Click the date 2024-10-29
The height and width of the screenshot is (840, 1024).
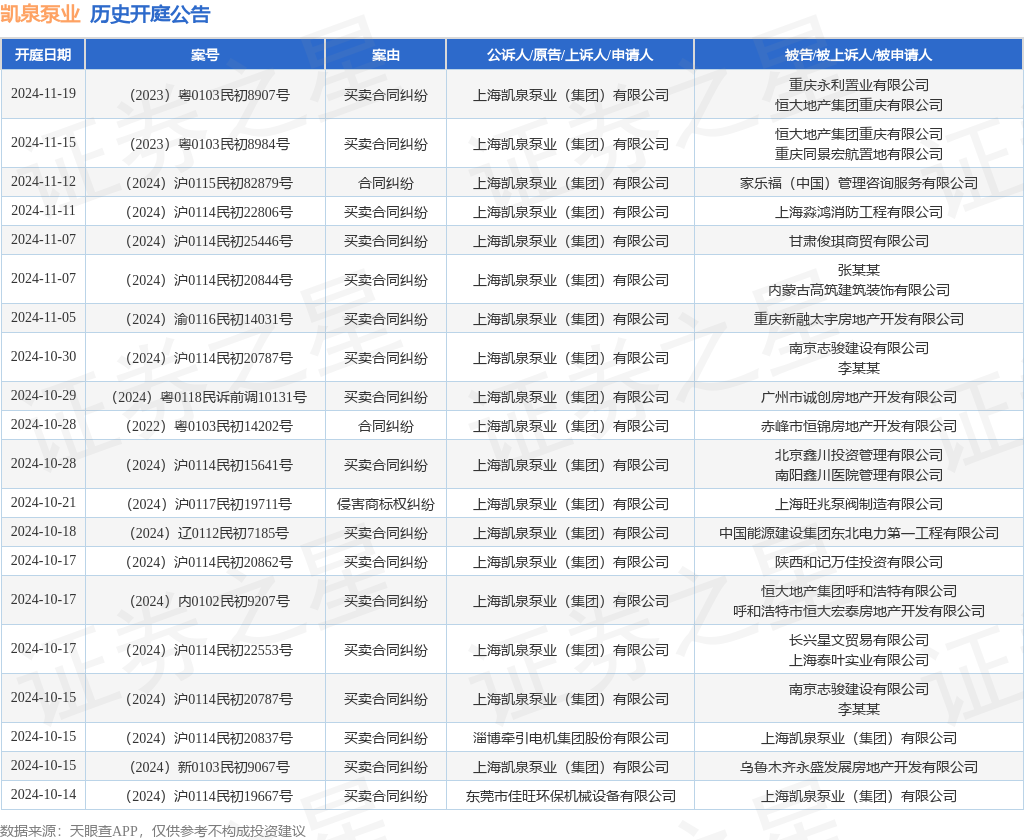point(43,395)
